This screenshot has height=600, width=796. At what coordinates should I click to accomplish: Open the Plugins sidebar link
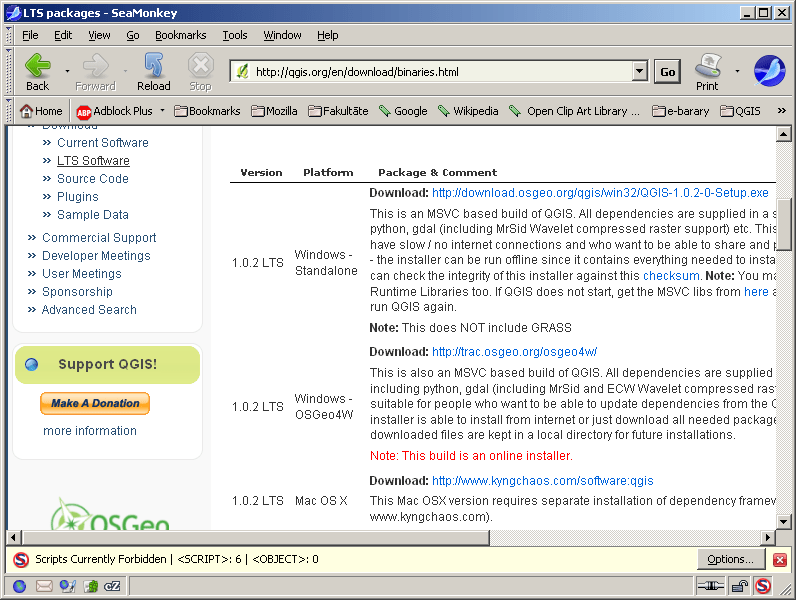(x=78, y=197)
